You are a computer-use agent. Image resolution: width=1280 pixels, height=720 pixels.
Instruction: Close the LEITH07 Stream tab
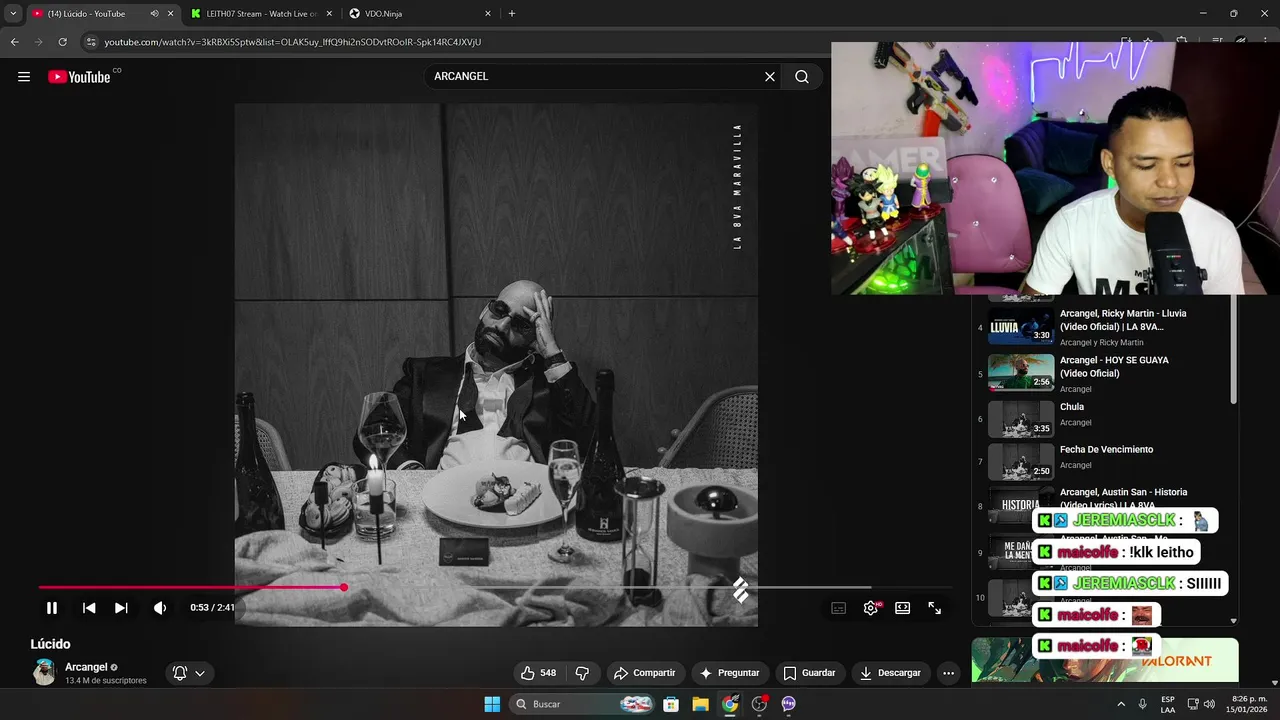click(329, 14)
